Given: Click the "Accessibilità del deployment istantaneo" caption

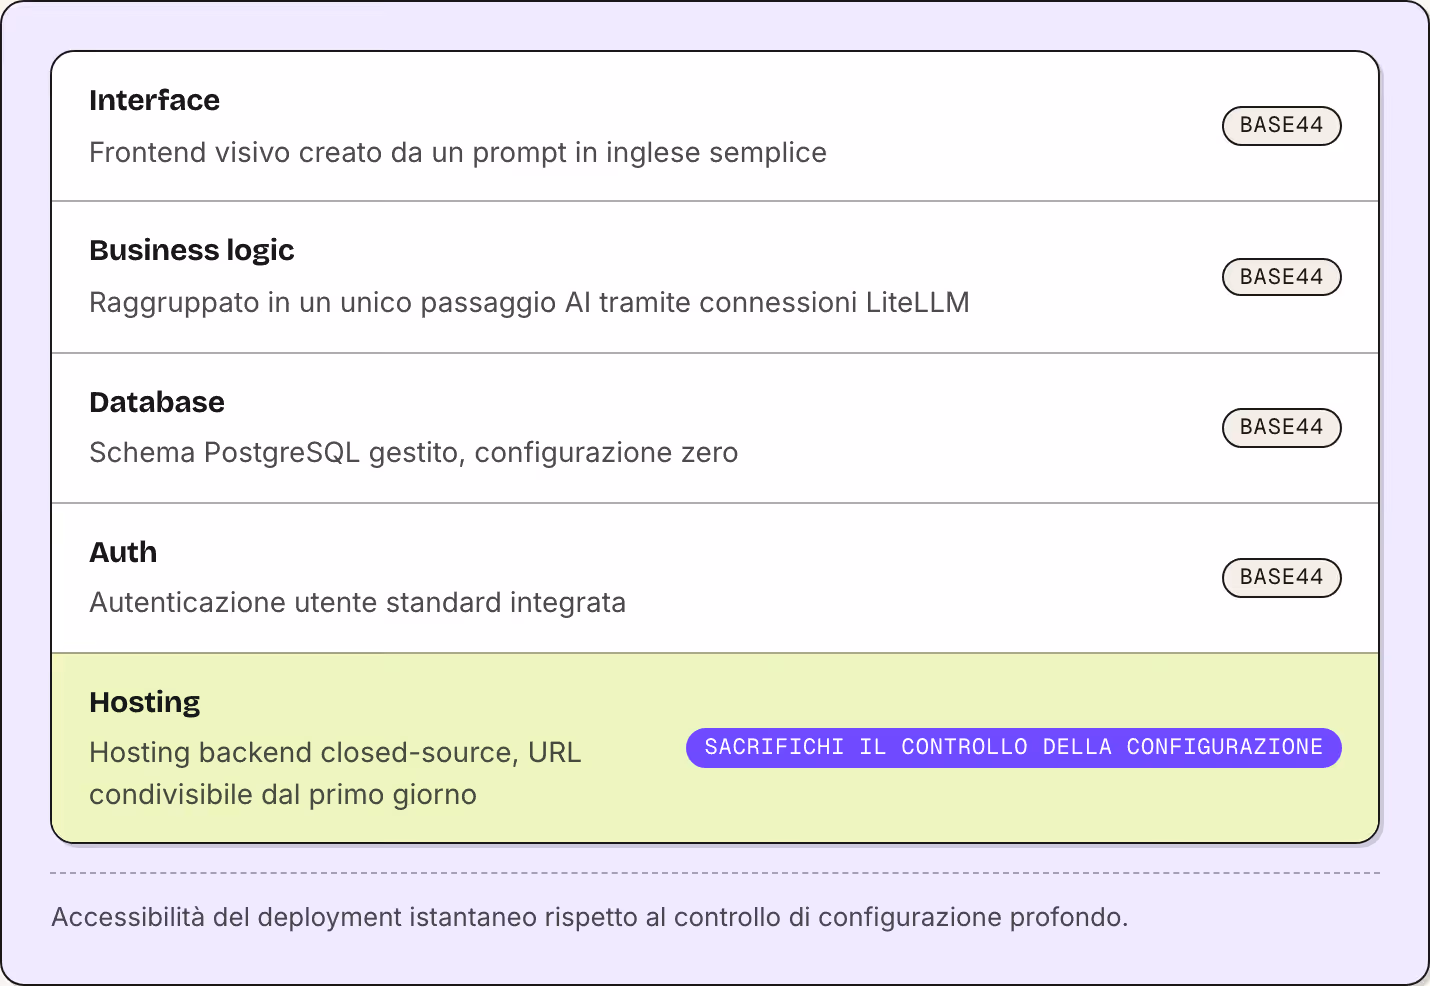Looking at the screenshot, I should [x=590, y=917].
